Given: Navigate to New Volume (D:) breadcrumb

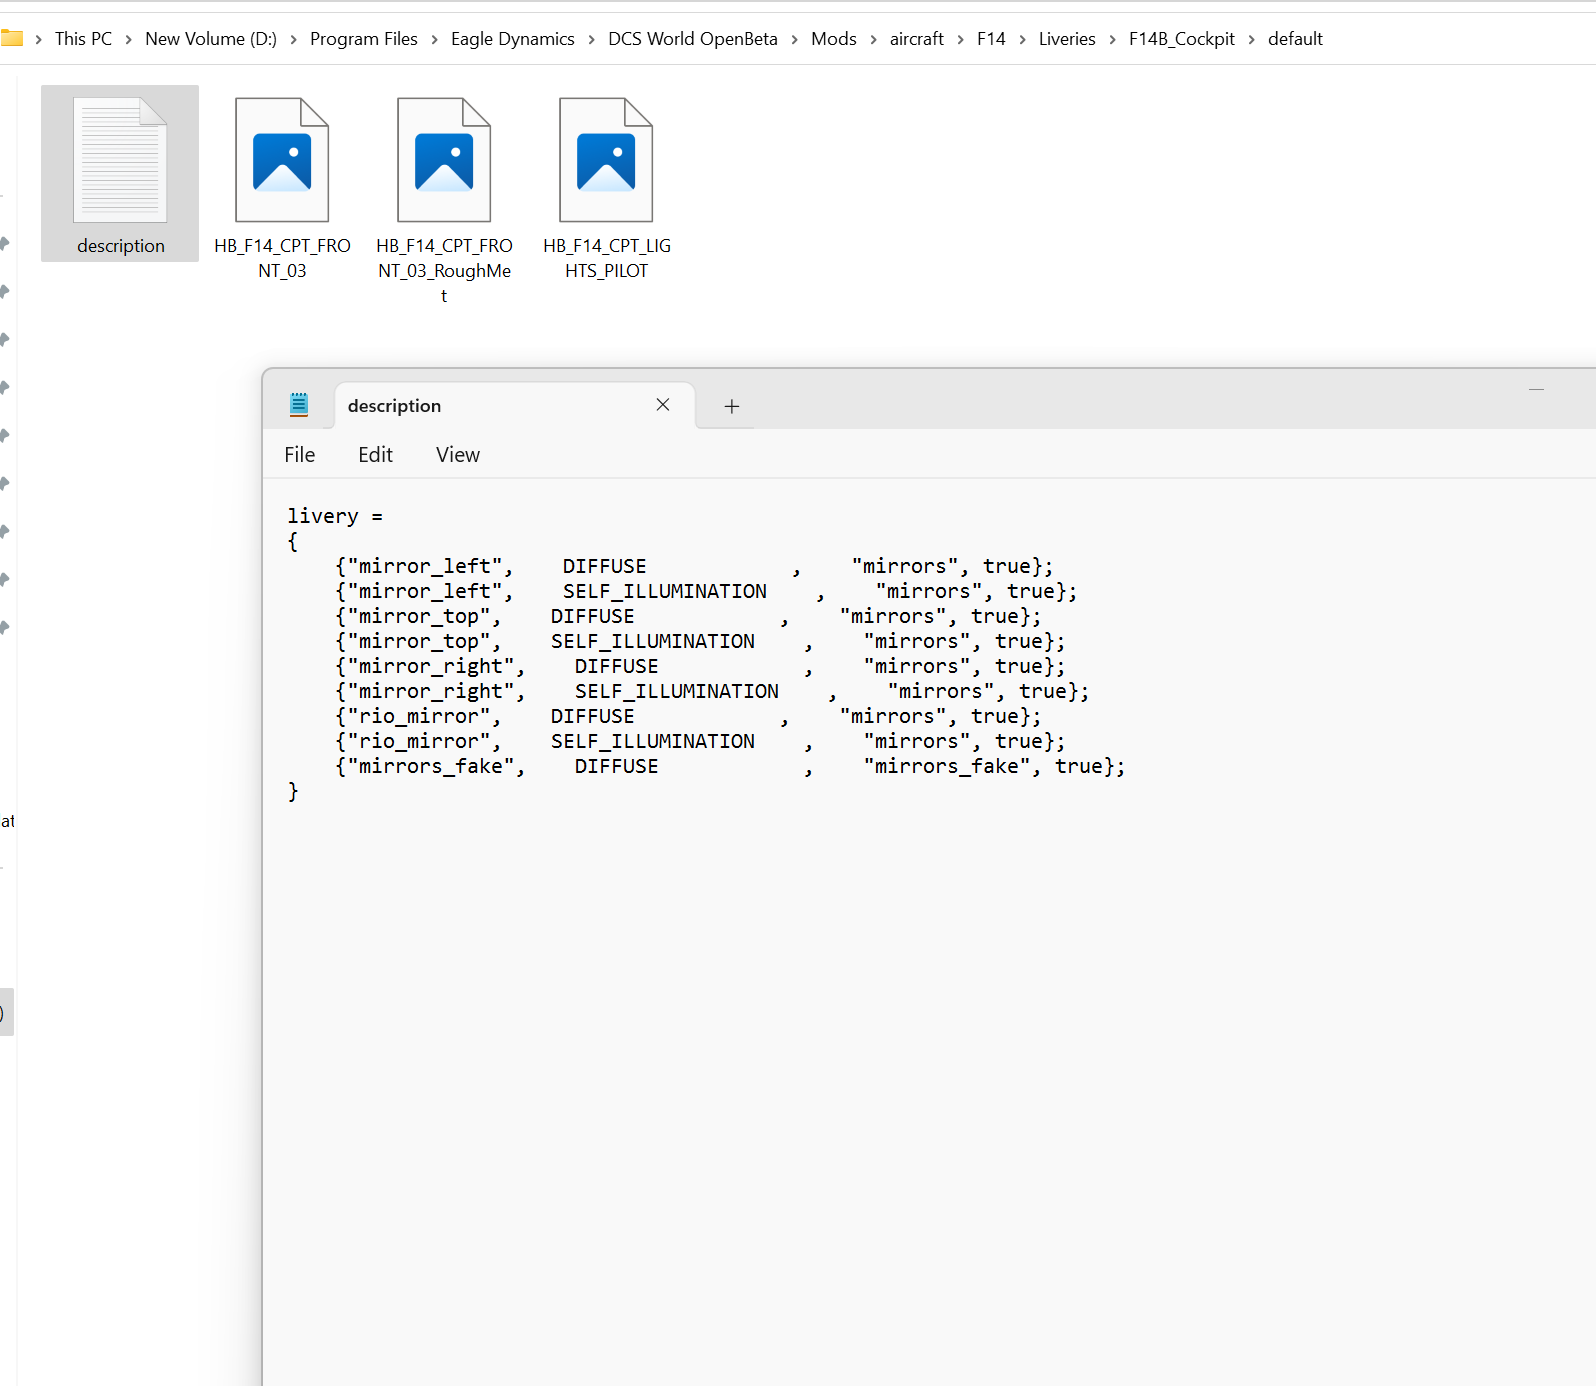Looking at the screenshot, I should coord(211,39).
